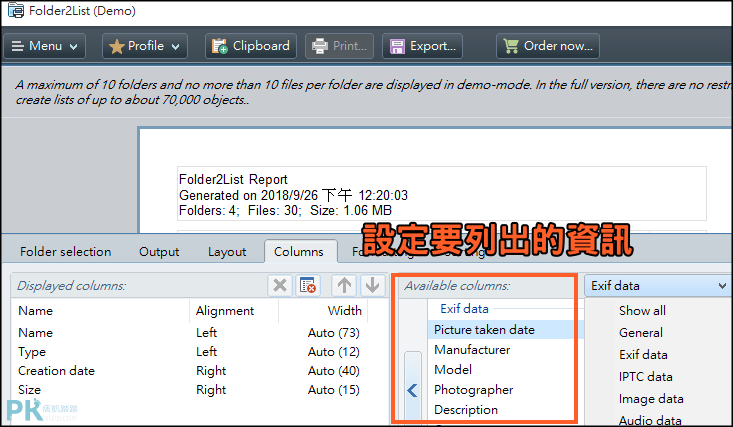The height and width of the screenshot is (427, 733).
Task: Click Right alignment of Creation date
Action: click(211, 371)
